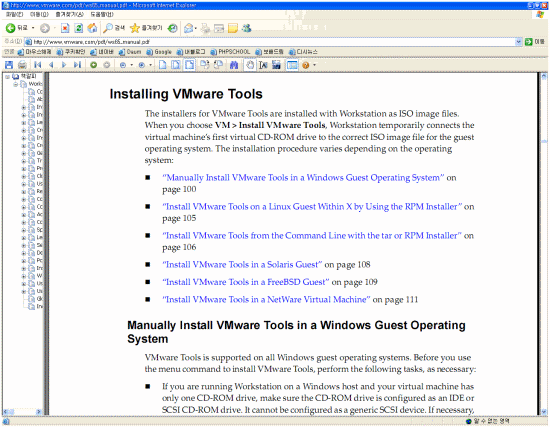Open the Daum link on Links bar
Screen dimensions: 550x427
coord(130,52)
